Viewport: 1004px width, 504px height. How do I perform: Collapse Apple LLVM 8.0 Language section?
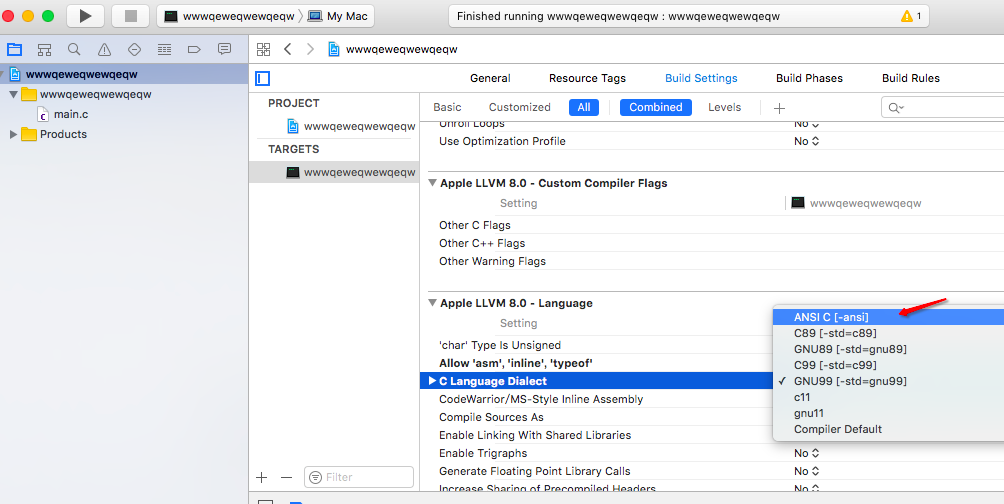[x=432, y=303]
